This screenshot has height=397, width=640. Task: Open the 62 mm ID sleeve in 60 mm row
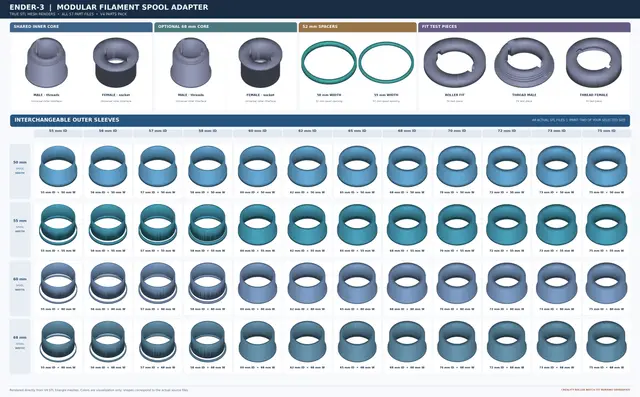pyautogui.click(x=307, y=283)
